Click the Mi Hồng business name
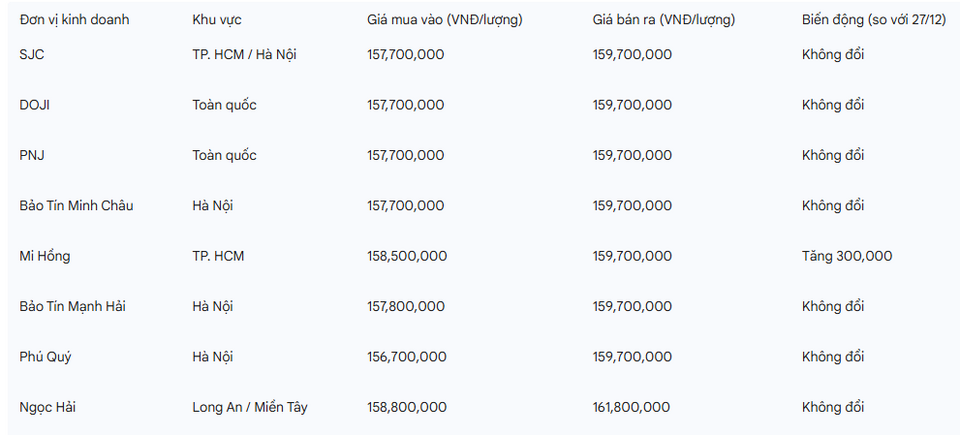Screen dimensions: 960x435 tap(45, 256)
